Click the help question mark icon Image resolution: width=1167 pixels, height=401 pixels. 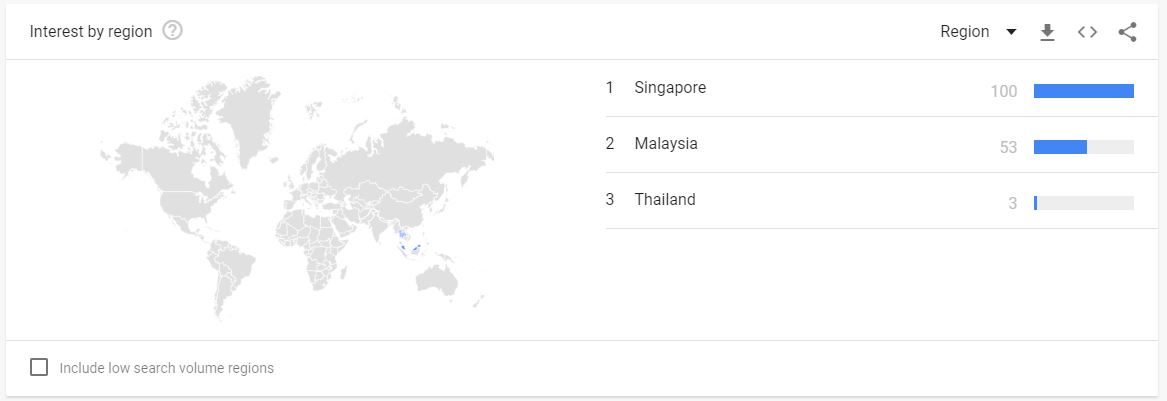point(172,31)
